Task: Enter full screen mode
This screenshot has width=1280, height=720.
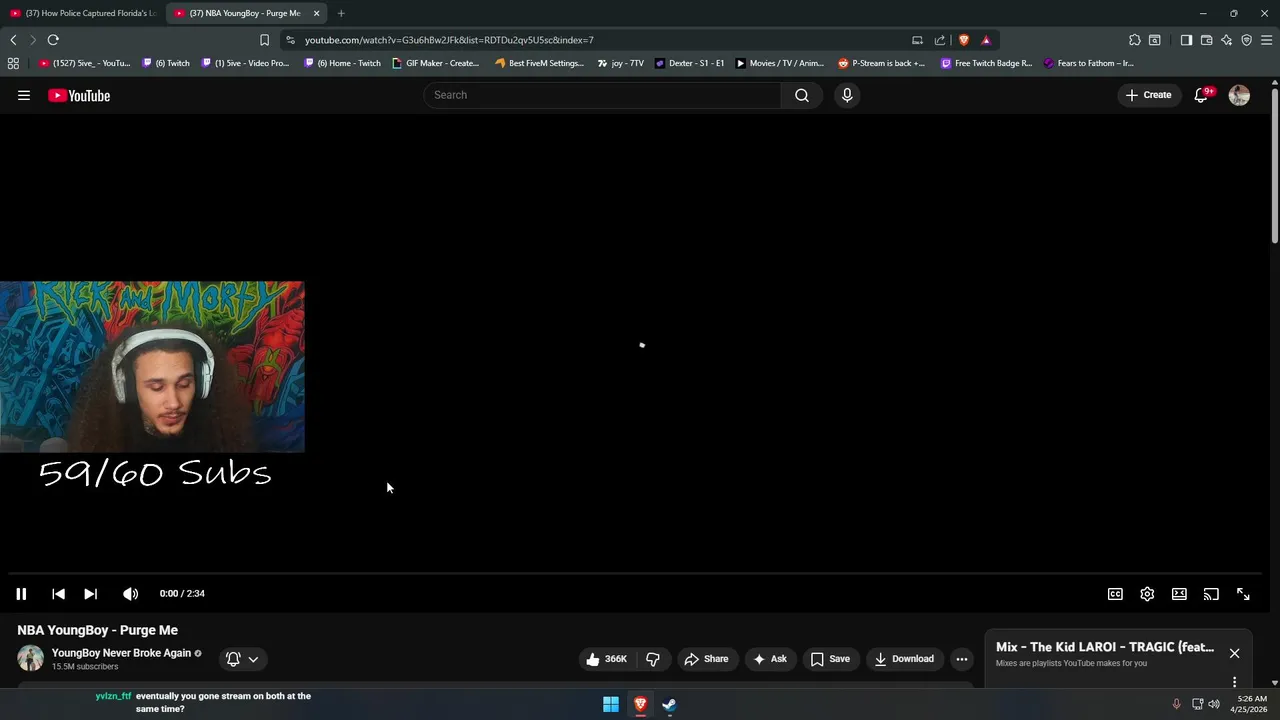Action: tap(1243, 594)
